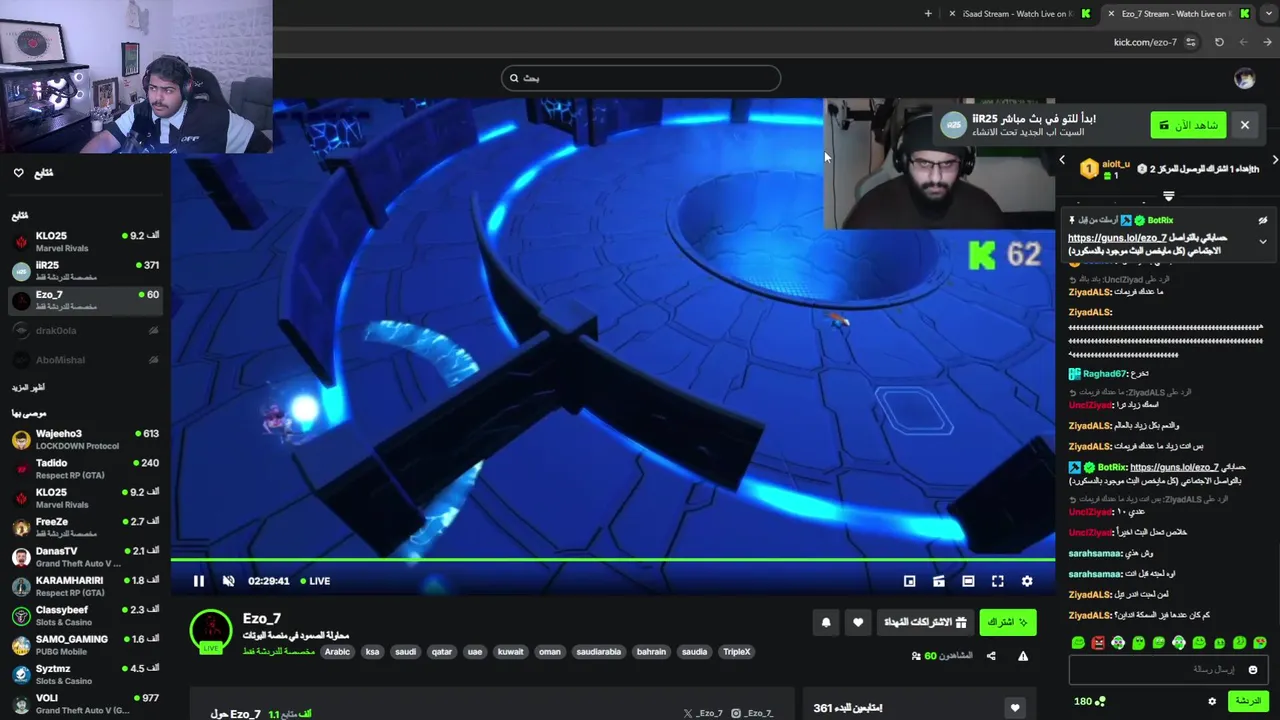Create a clip using the clapperboard icon
This screenshot has width=1280, height=720.
[938, 581]
